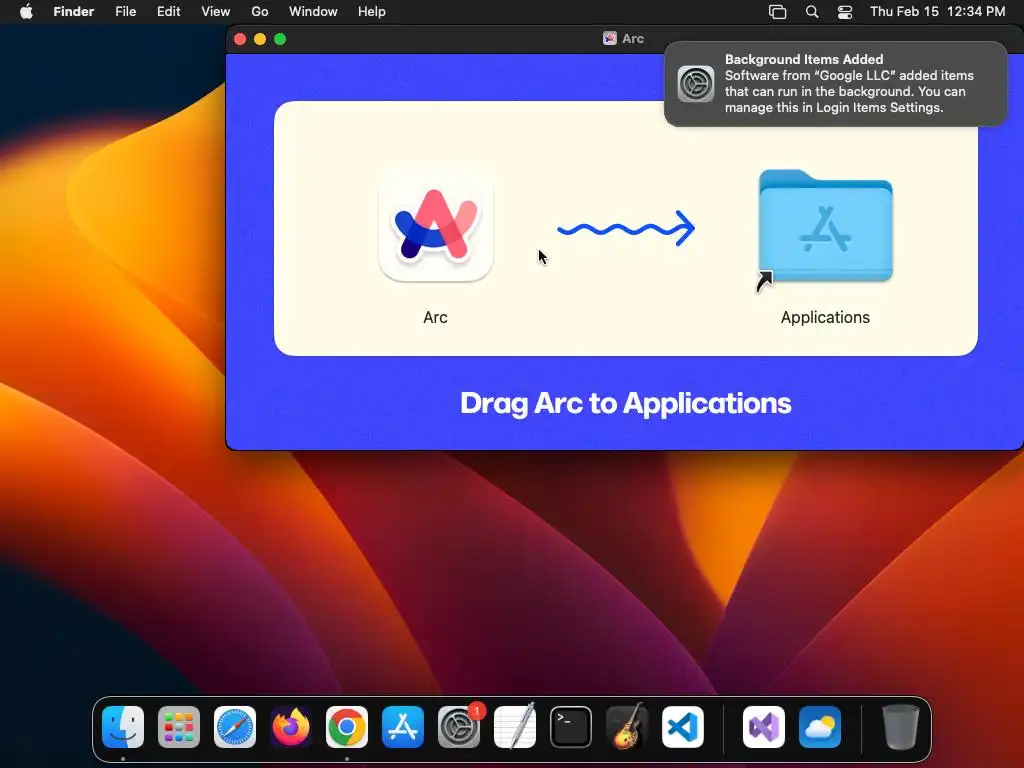Open Google Chrome from the Dock
This screenshot has width=1024, height=768.
[x=347, y=727]
